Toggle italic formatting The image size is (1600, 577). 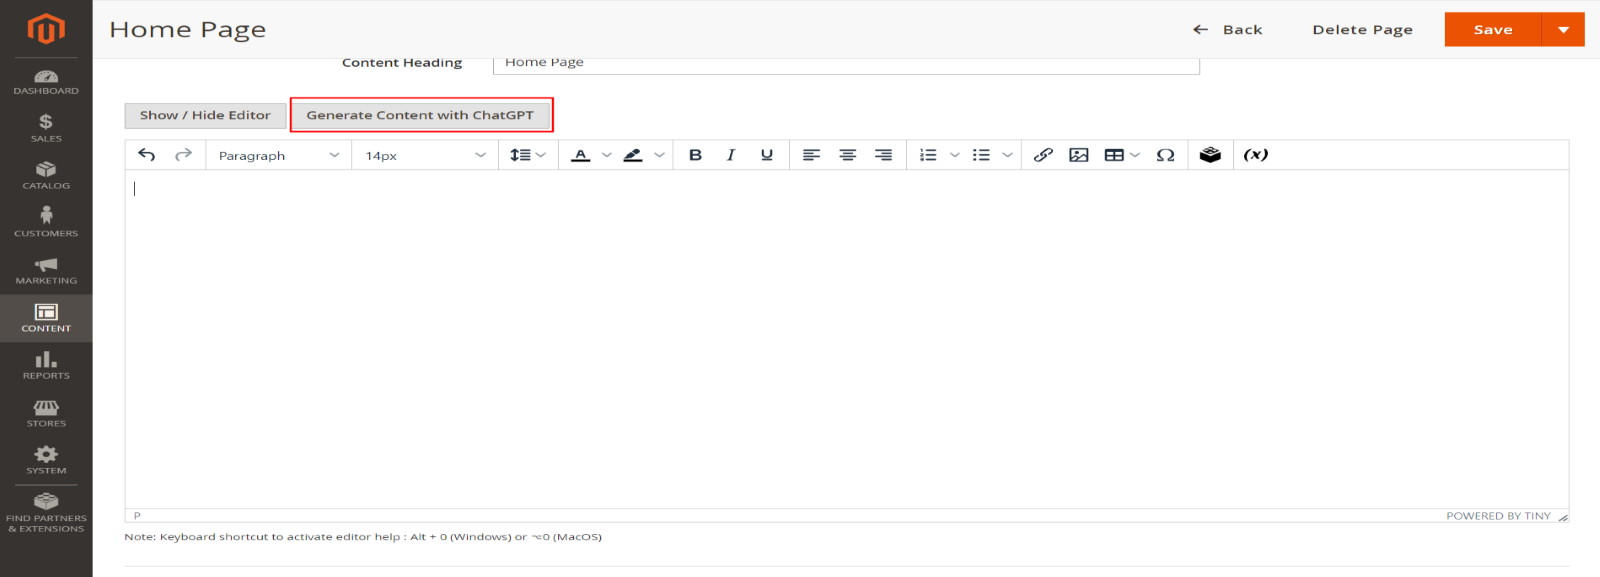731,155
